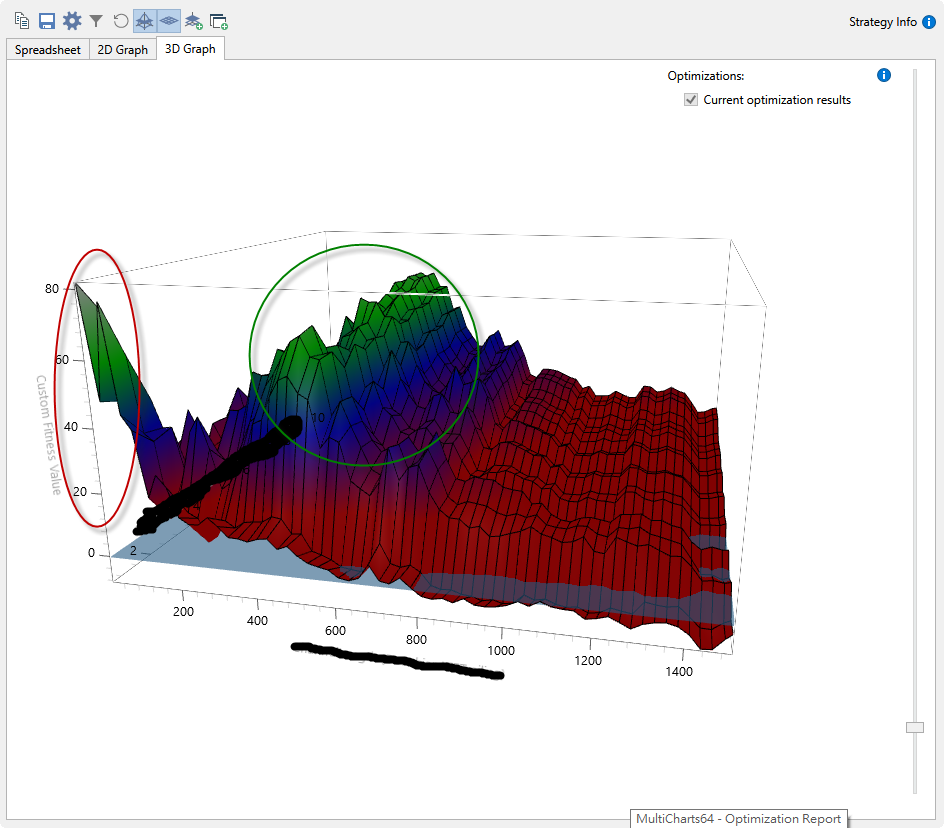Click the 200 axis tick label
Screen dimensions: 944x828
pos(183,612)
